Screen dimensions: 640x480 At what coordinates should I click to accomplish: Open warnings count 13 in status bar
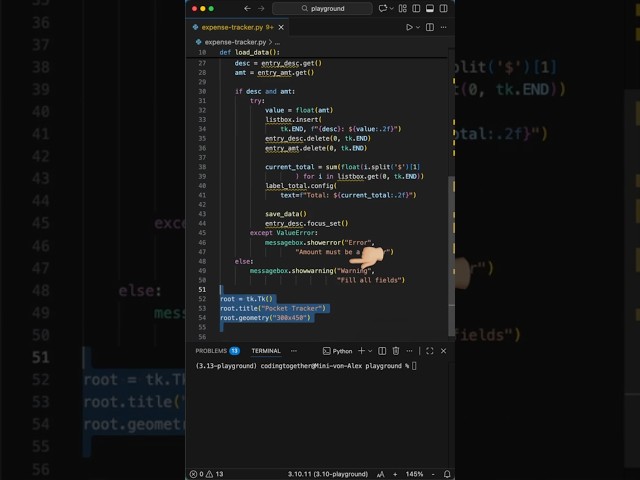(215, 474)
